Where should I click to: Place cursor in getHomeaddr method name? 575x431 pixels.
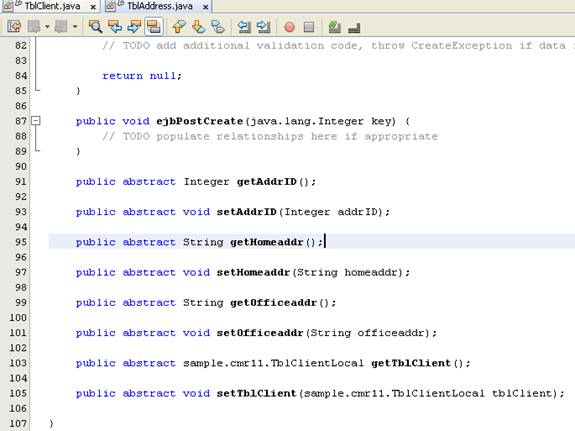coord(267,242)
